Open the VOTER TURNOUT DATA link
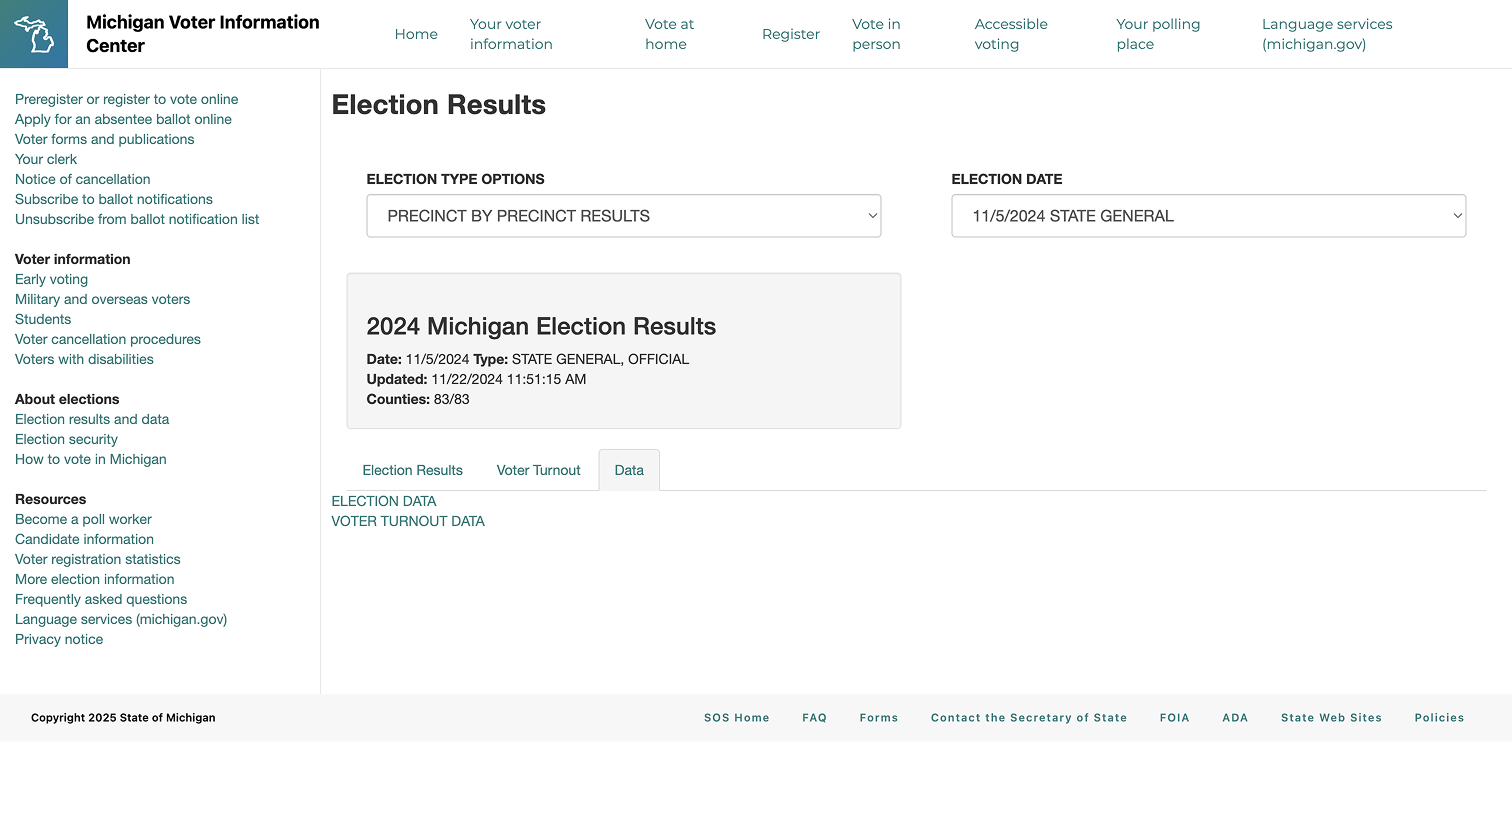Image resolution: width=1512 pixels, height=823 pixels. click(408, 521)
